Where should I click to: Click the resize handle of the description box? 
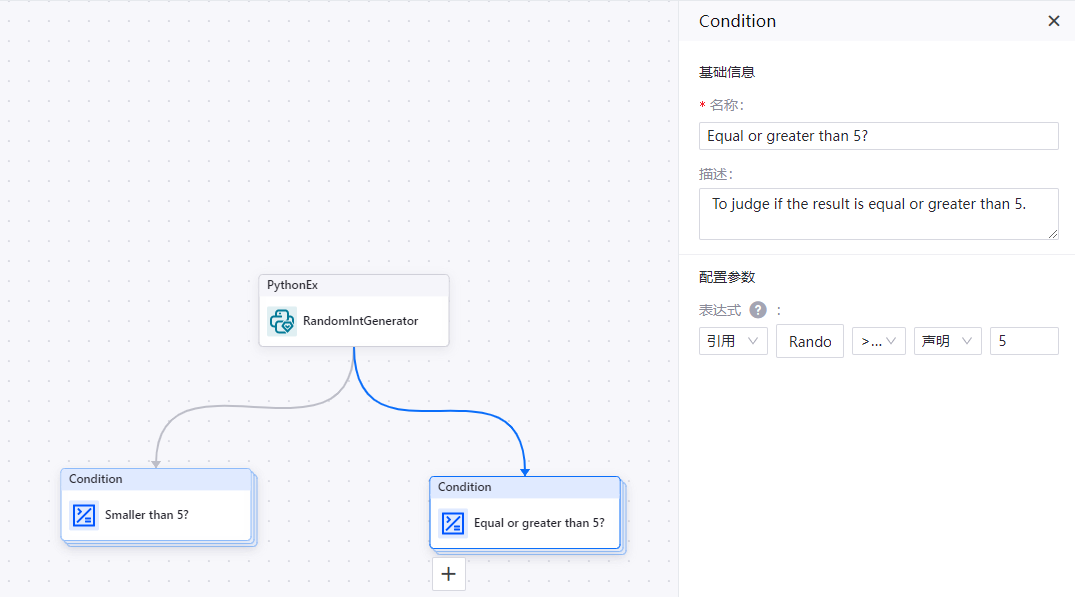[x=1053, y=234]
